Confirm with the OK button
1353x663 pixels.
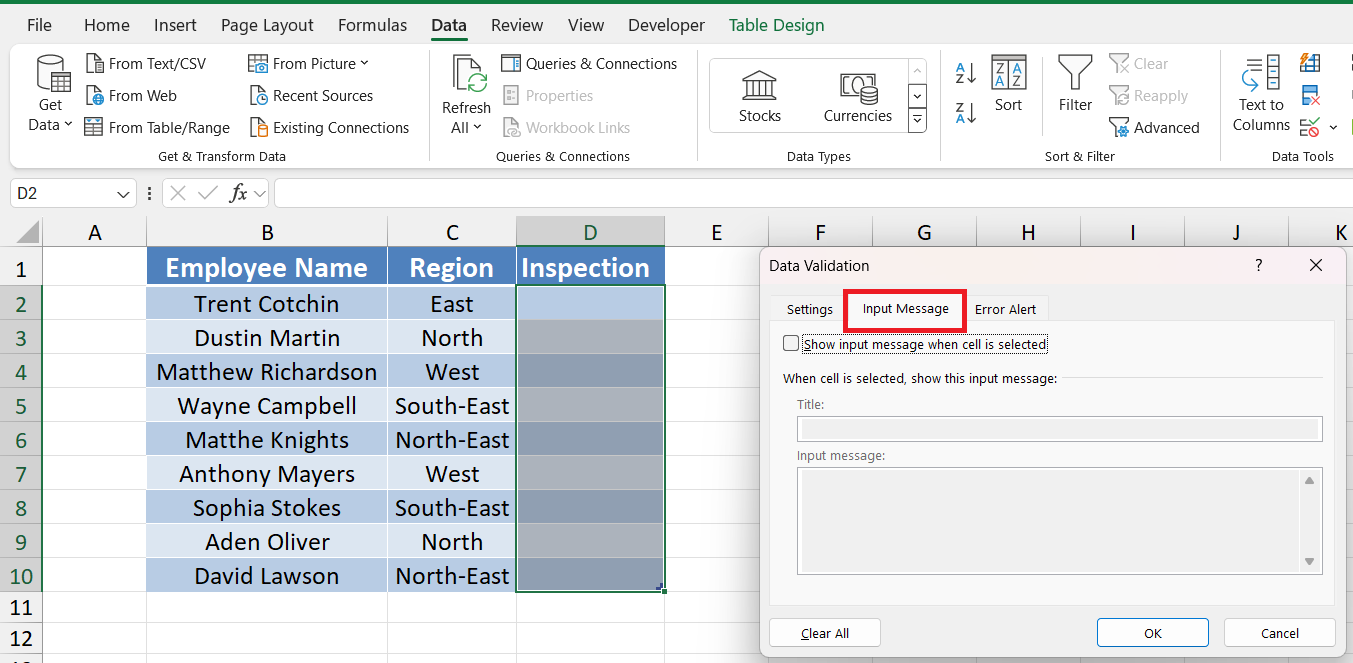[1152, 633]
